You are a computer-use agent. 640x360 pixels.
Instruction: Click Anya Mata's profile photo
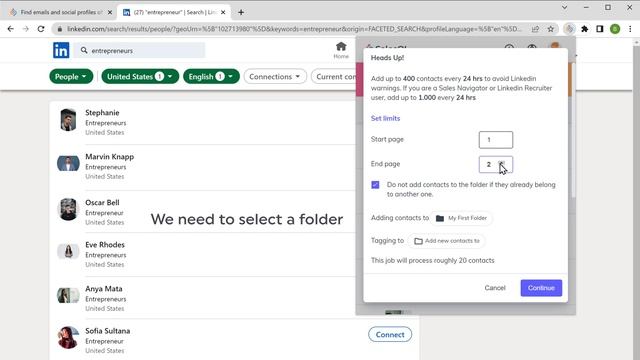(68, 295)
